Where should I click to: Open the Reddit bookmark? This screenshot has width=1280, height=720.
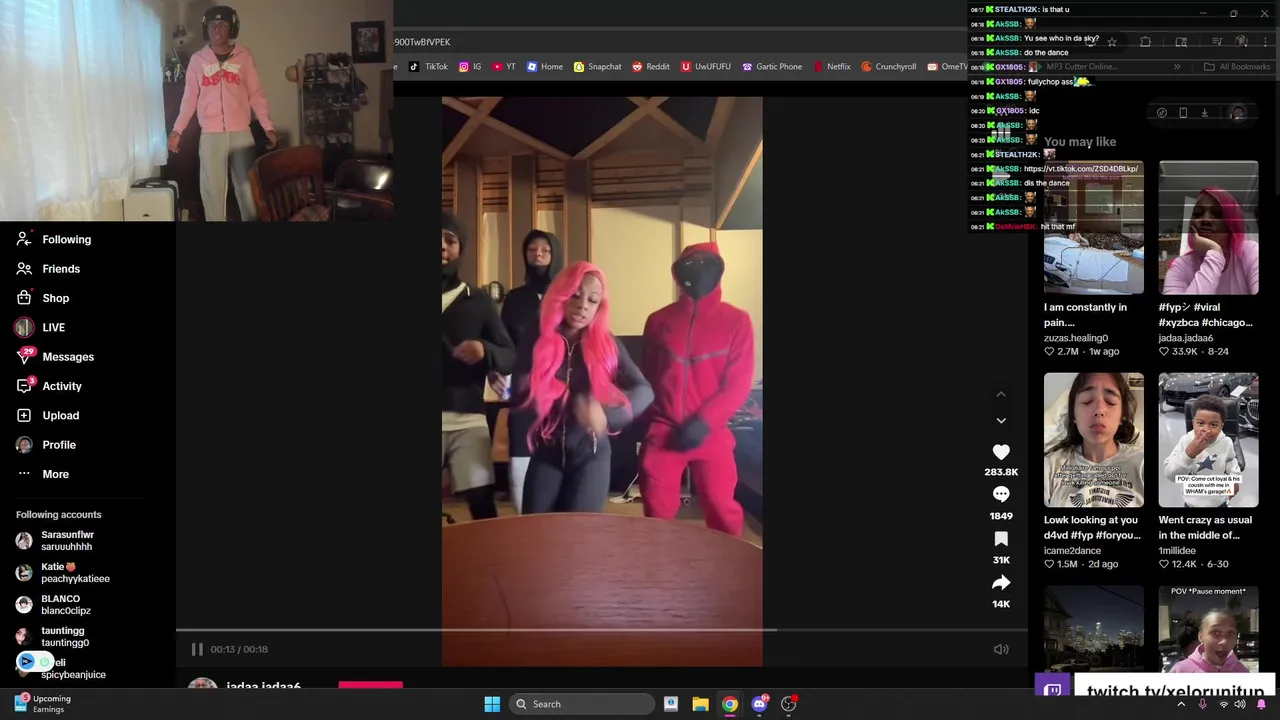[x=650, y=67]
